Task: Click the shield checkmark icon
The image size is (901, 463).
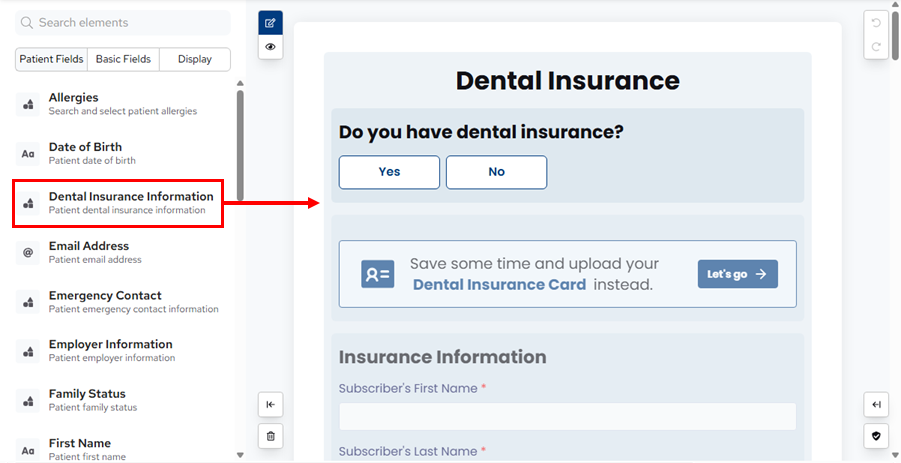Action: tap(876, 436)
